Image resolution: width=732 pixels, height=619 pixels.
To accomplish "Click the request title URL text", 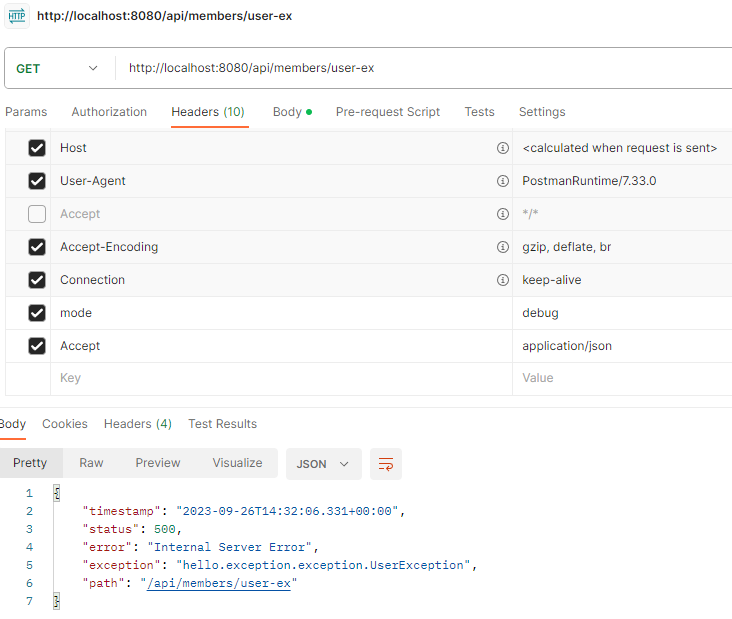I will click(x=164, y=16).
